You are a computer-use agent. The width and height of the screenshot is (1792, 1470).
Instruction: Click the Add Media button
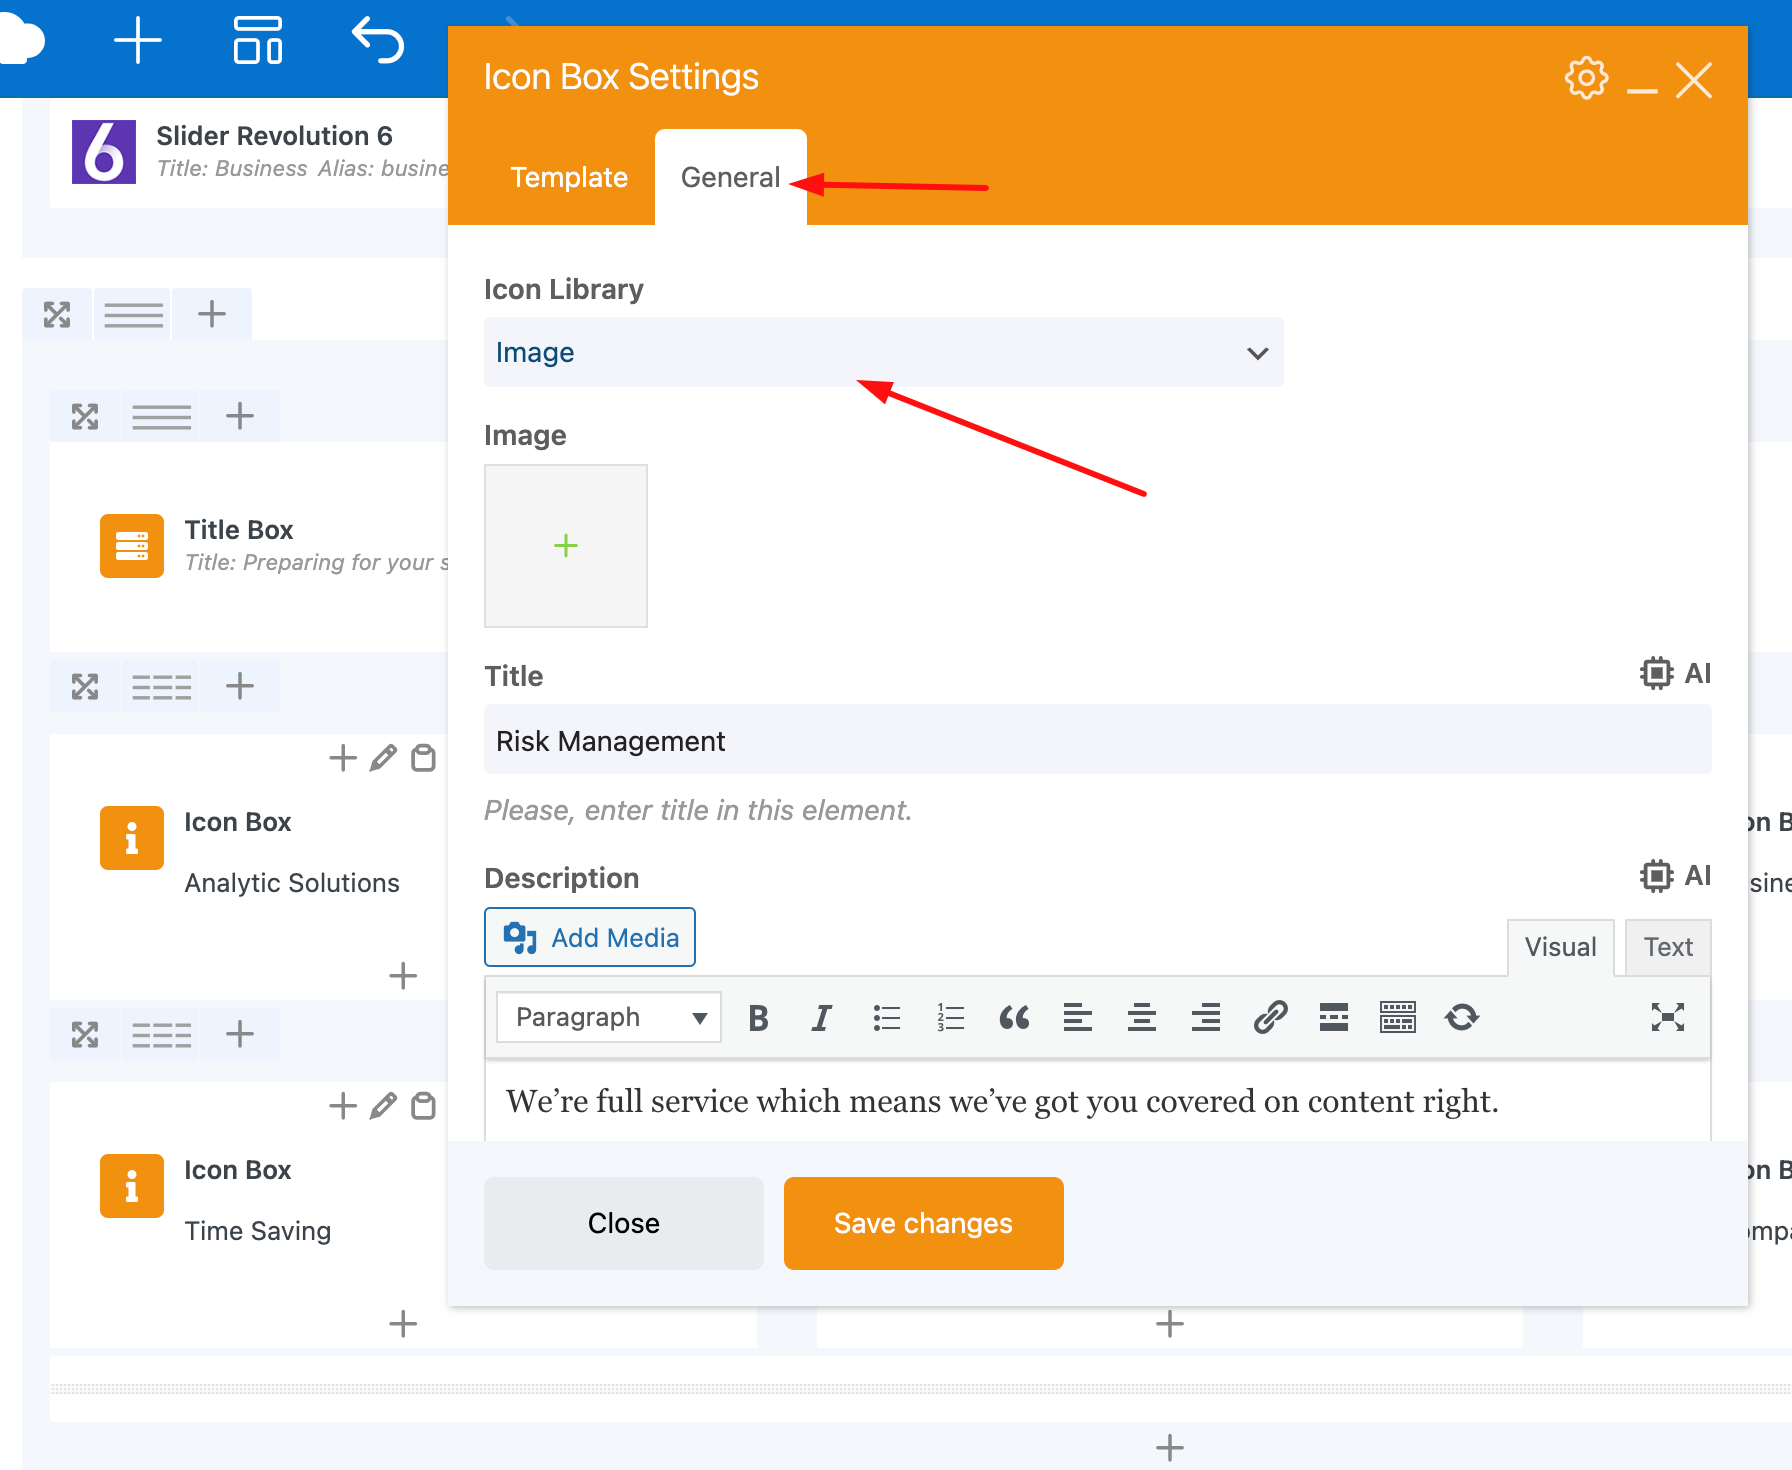(590, 937)
